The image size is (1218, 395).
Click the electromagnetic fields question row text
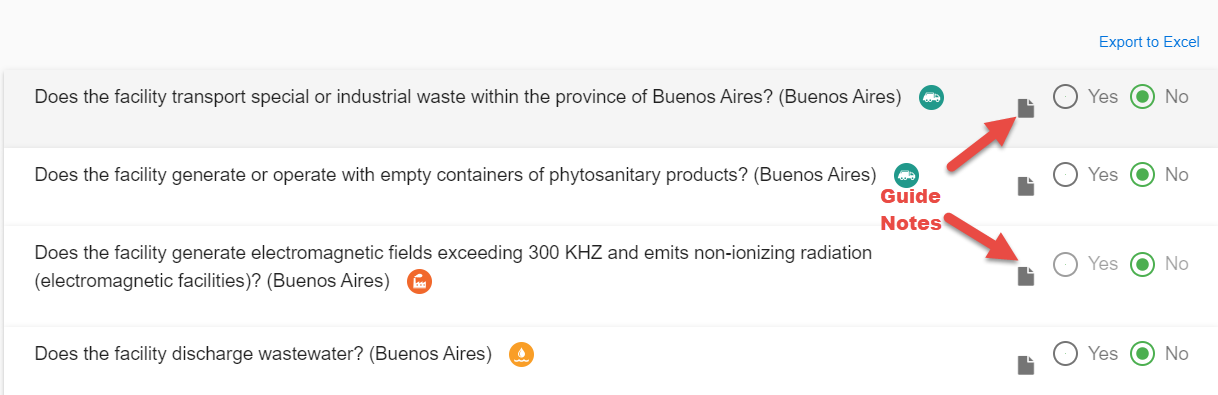(453, 267)
